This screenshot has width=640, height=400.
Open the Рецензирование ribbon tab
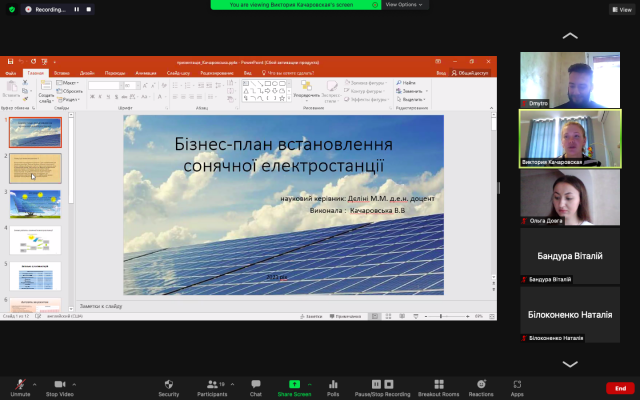(217, 73)
